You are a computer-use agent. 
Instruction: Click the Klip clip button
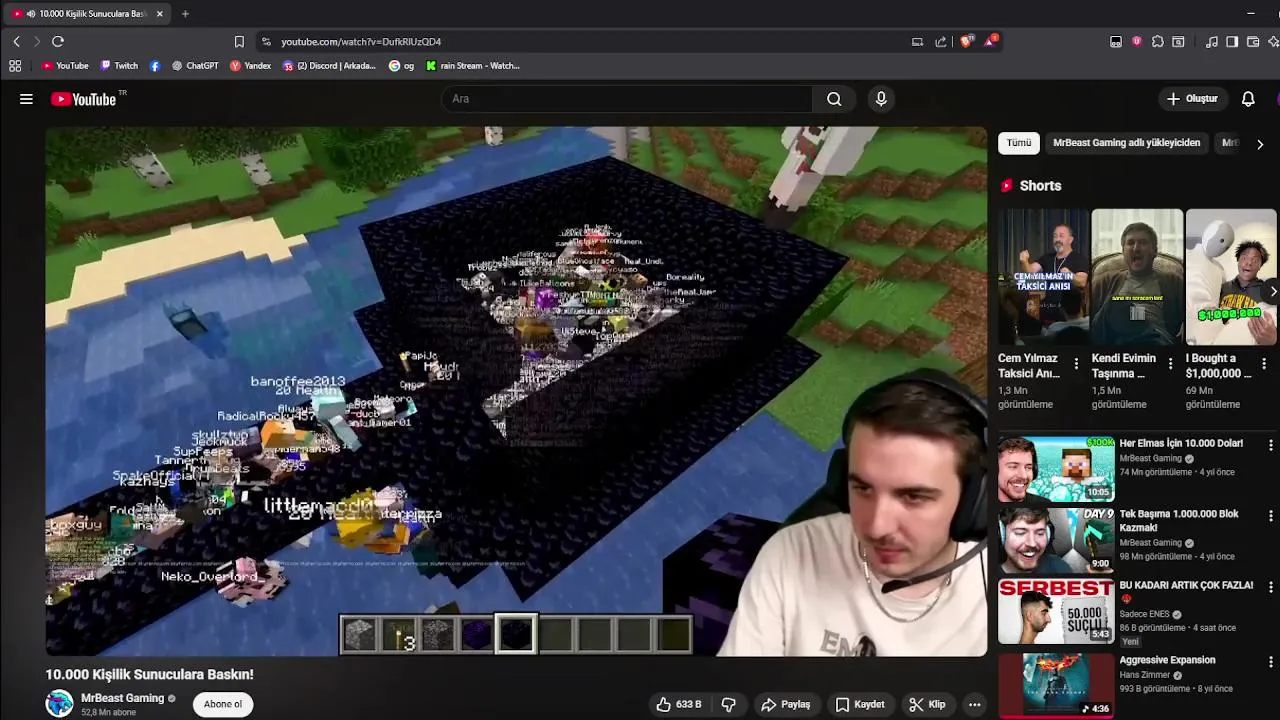click(x=927, y=704)
